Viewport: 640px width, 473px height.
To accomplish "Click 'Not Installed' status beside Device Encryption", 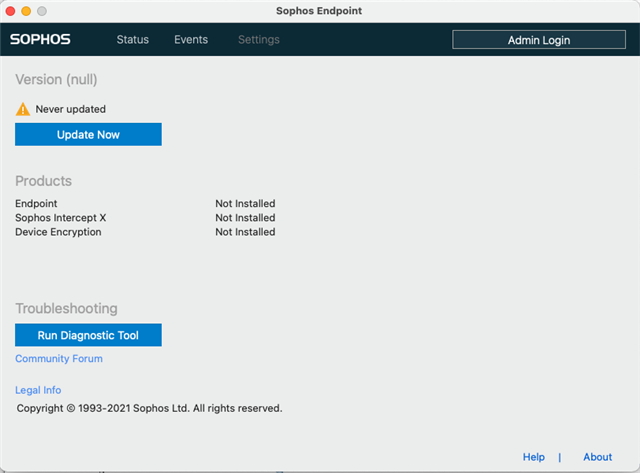I will click(245, 232).
